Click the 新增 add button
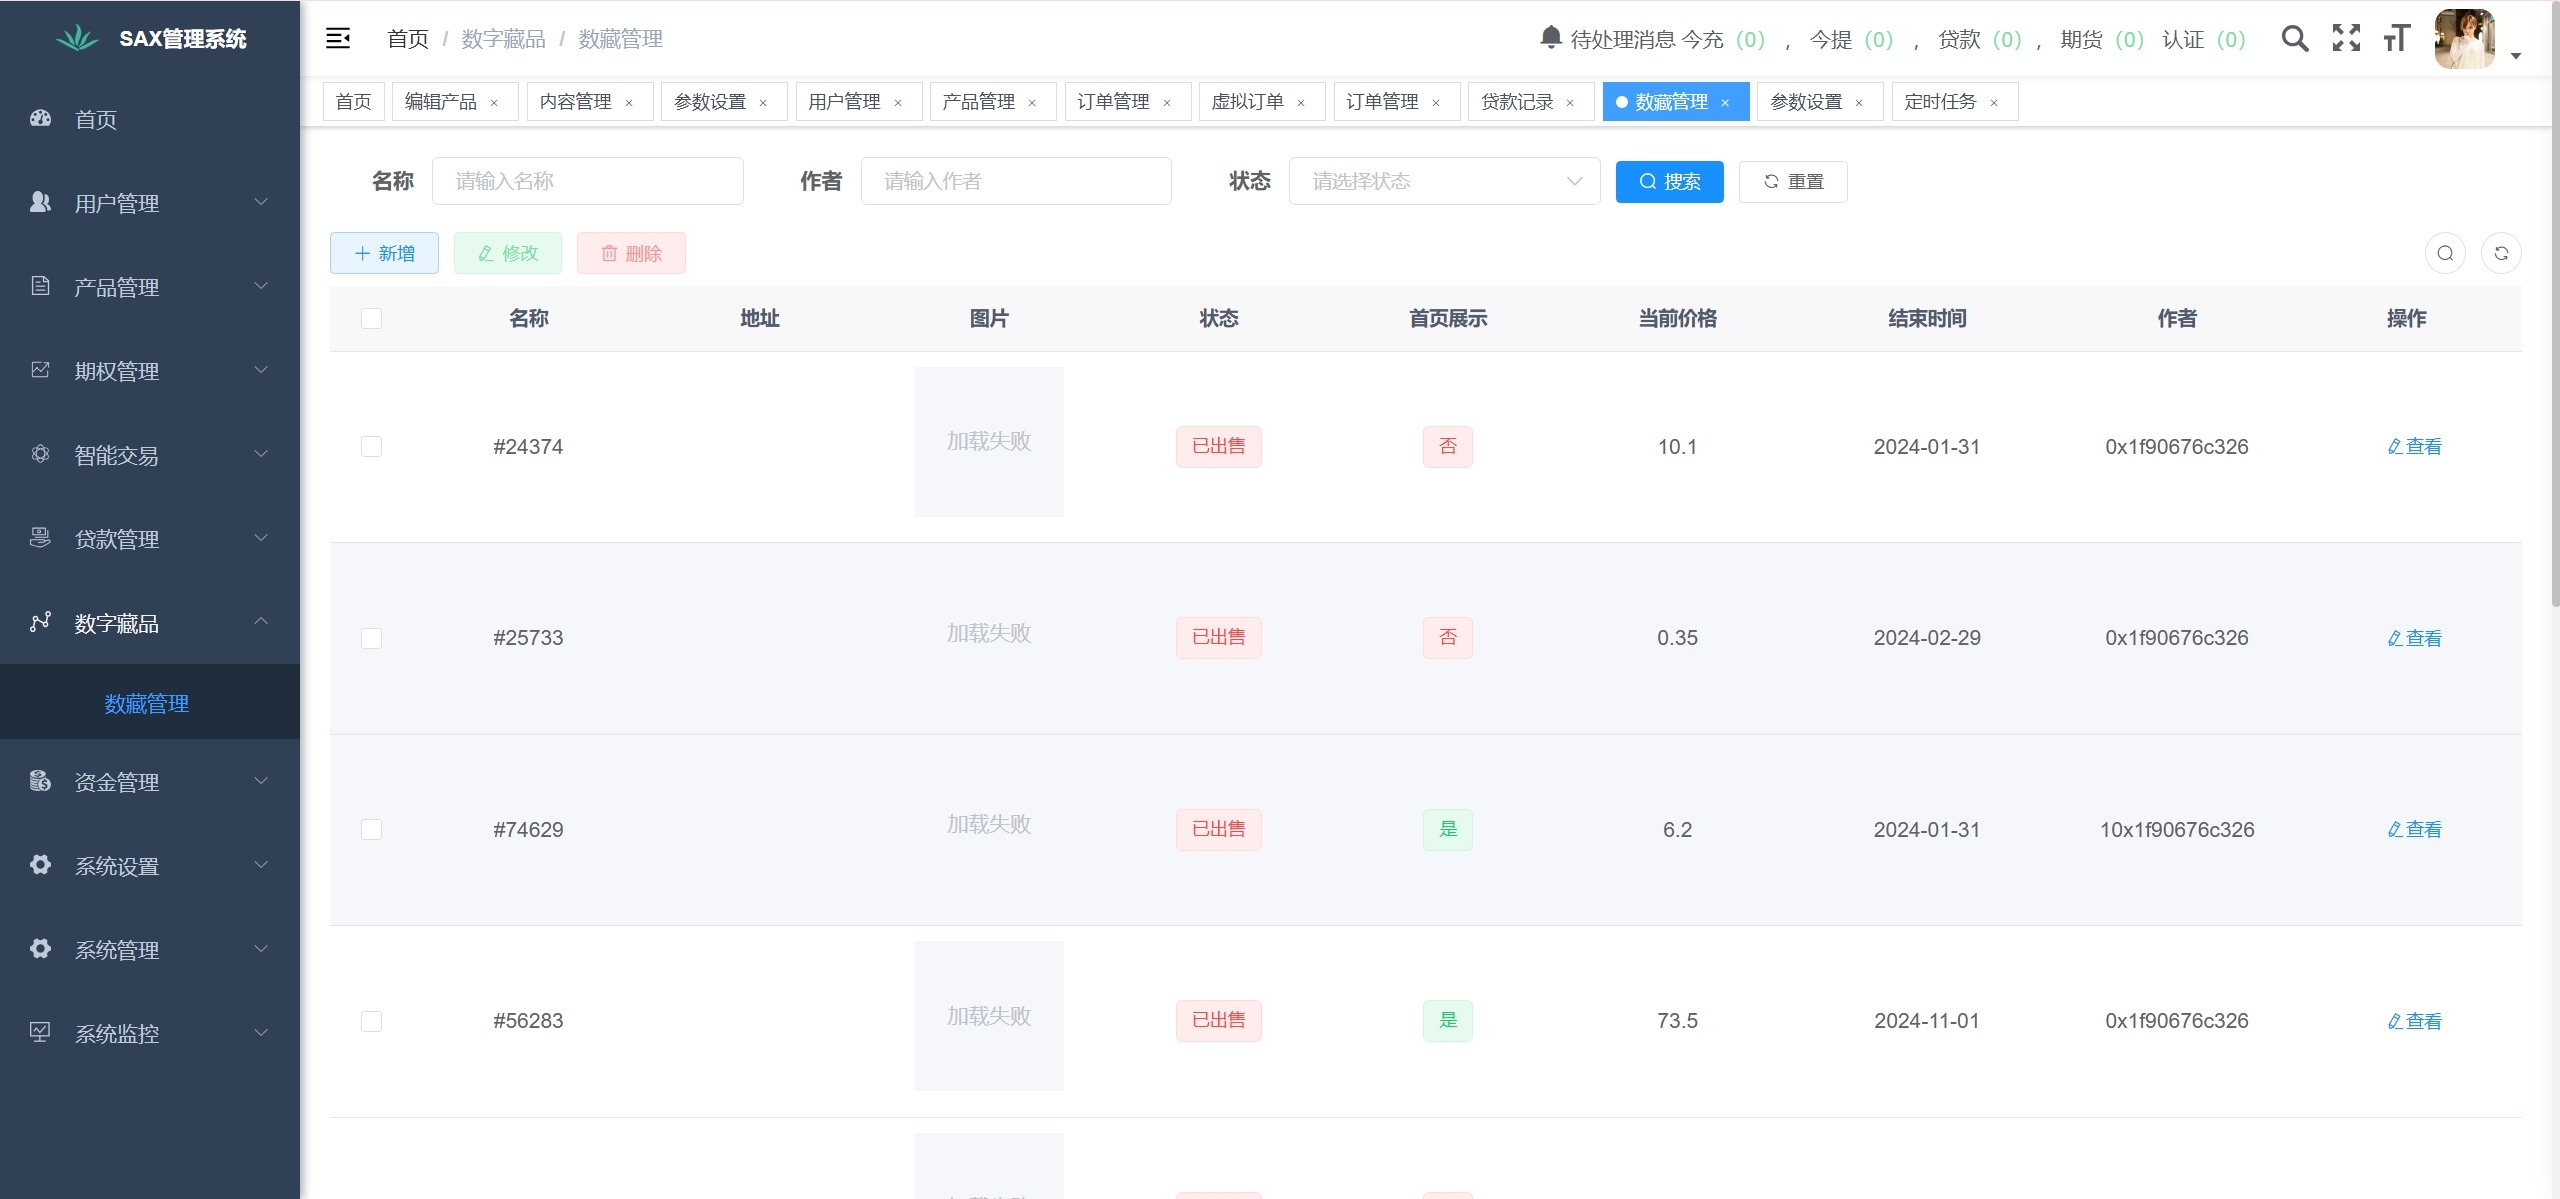The height and width of the screenshot is (1199, 2560). coord(384,253)
